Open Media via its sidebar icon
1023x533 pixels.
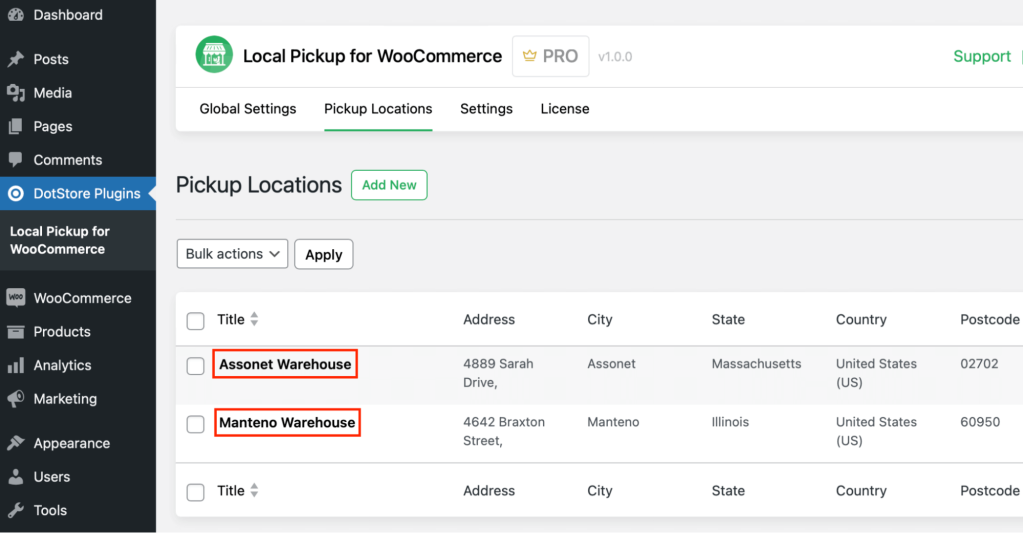[x=15, y=93]
